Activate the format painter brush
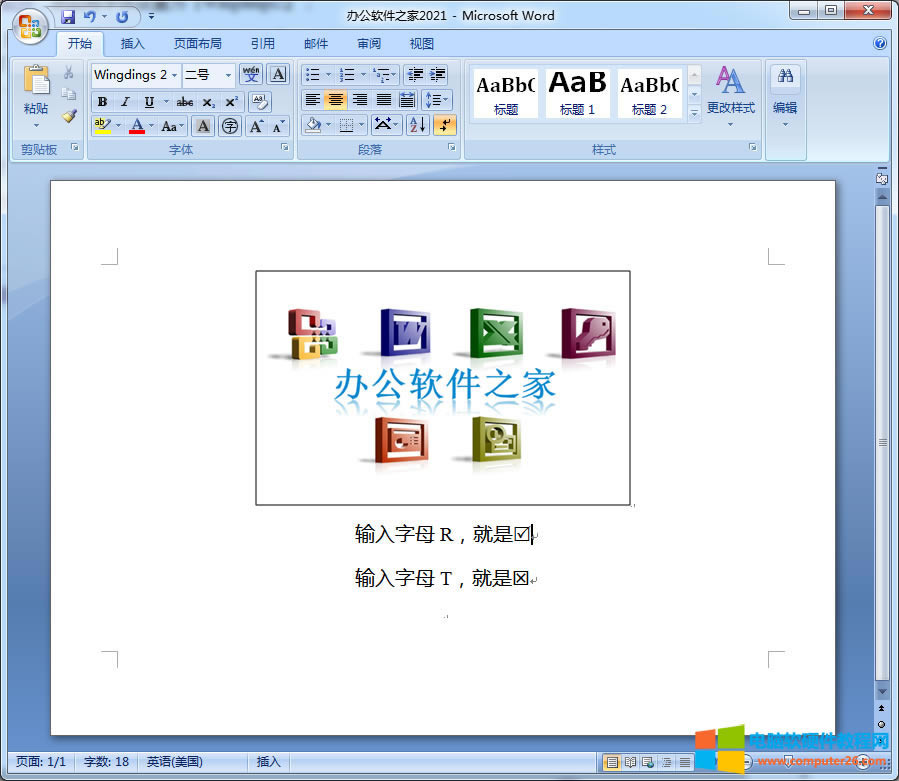 (x=69, y=116)
